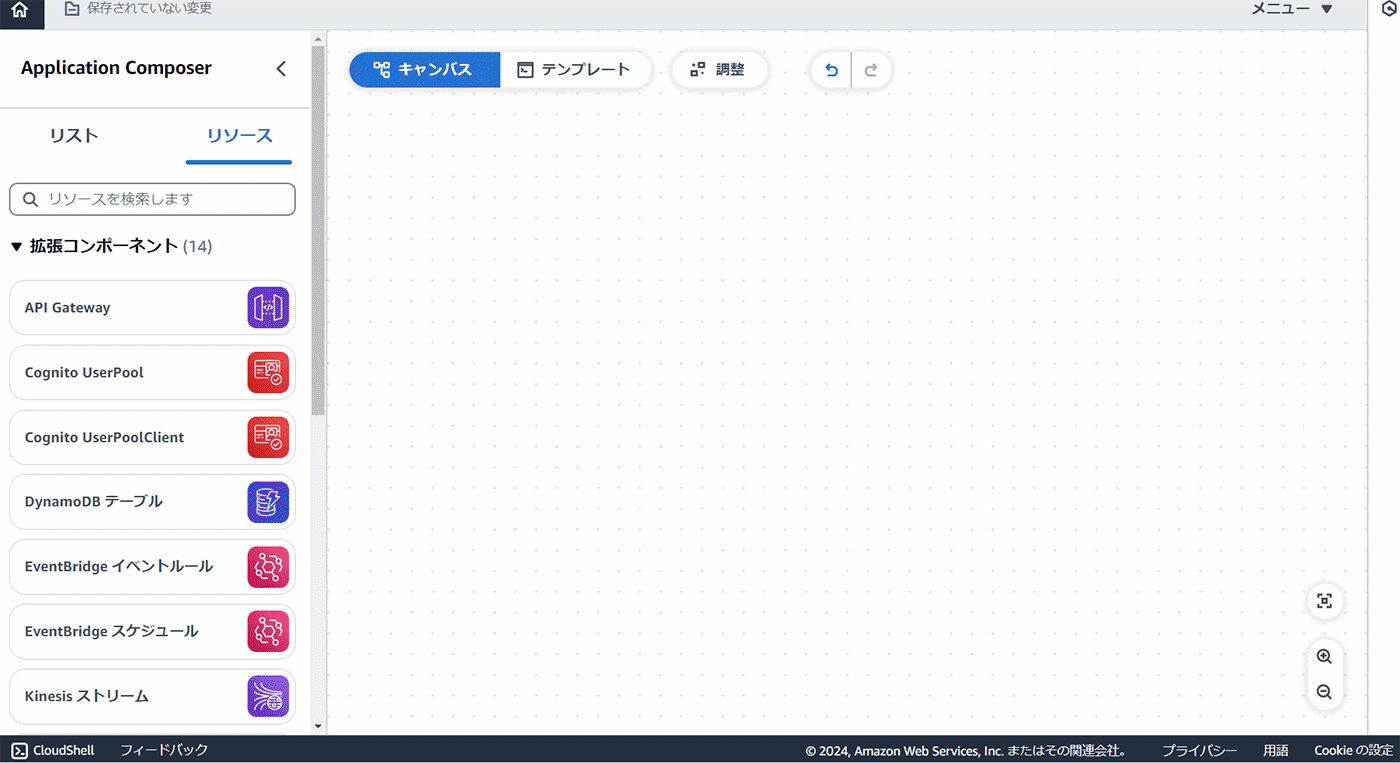Zoom in on the canvas
Image resolution: width=1400 pixels, height=763 pixels.
pyautogui.click(x=1324, y=657)
